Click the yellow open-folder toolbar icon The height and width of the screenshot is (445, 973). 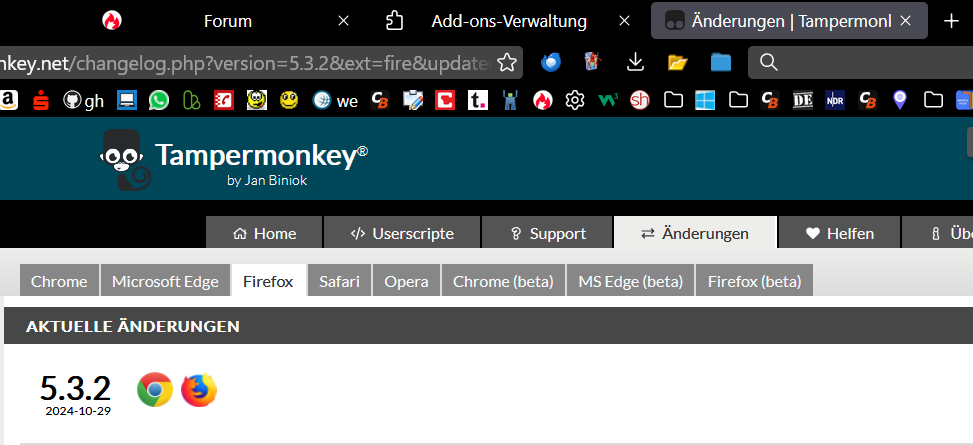pyautogui.click(x=678, y=62)
